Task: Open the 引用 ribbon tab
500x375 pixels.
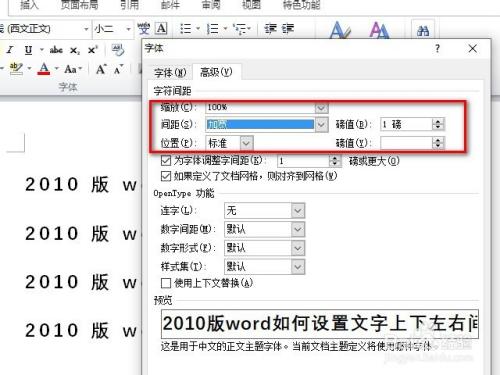Action: pyautogui.click(x=129, y=5)
